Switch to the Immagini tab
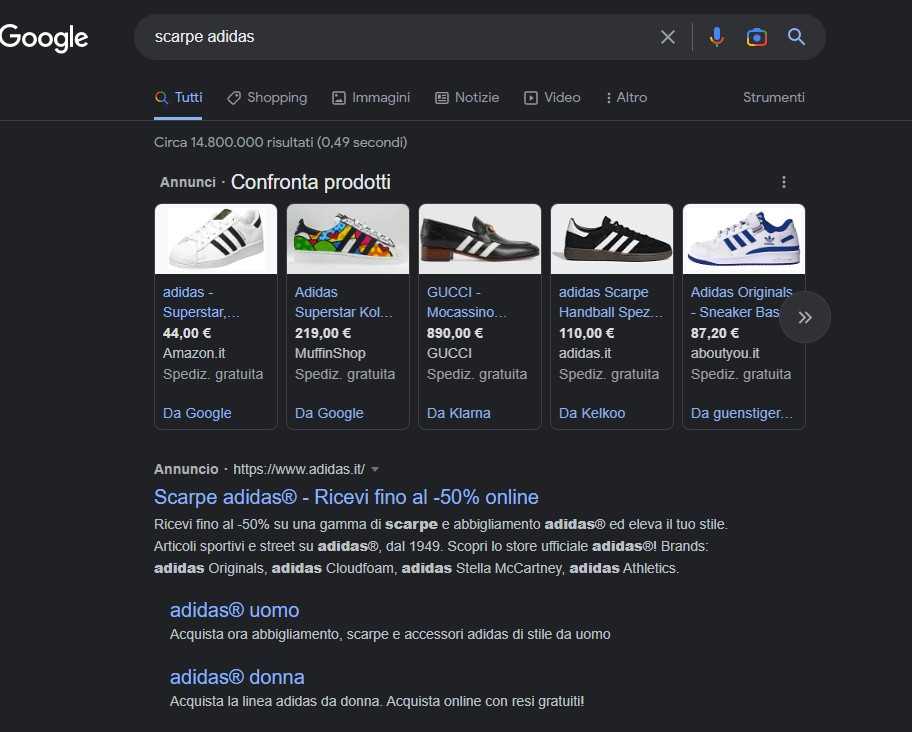Screen dimensions: 912x732 pos(370,98)
